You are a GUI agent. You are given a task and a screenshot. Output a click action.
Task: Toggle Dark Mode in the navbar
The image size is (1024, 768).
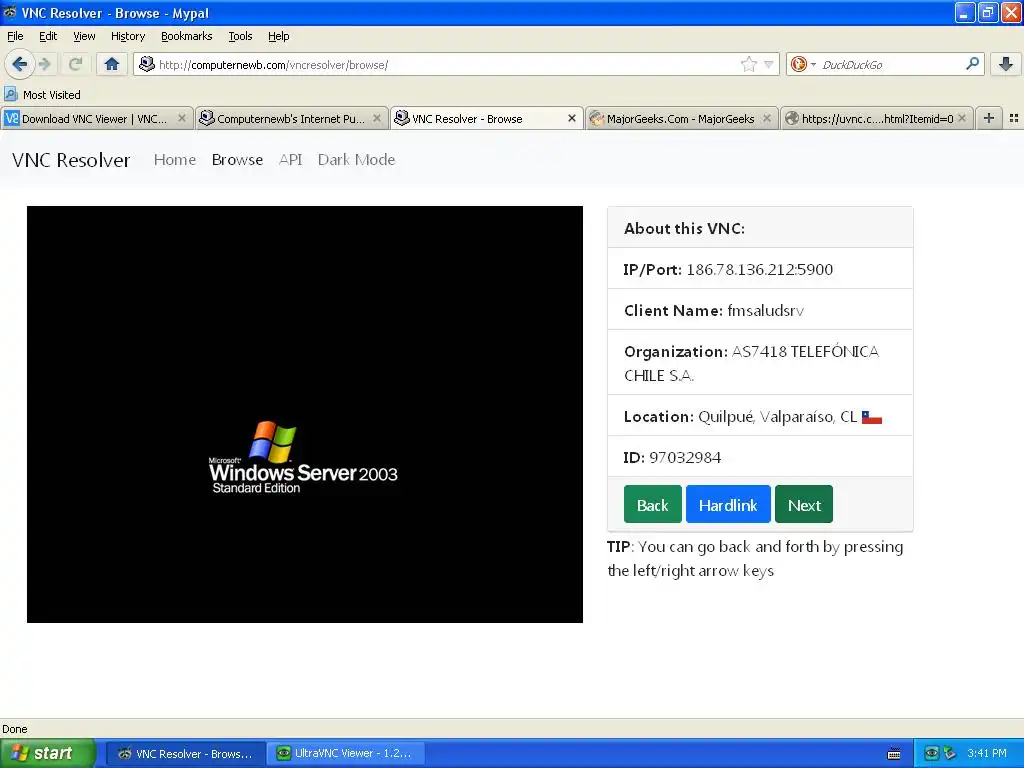click(356, 159)
